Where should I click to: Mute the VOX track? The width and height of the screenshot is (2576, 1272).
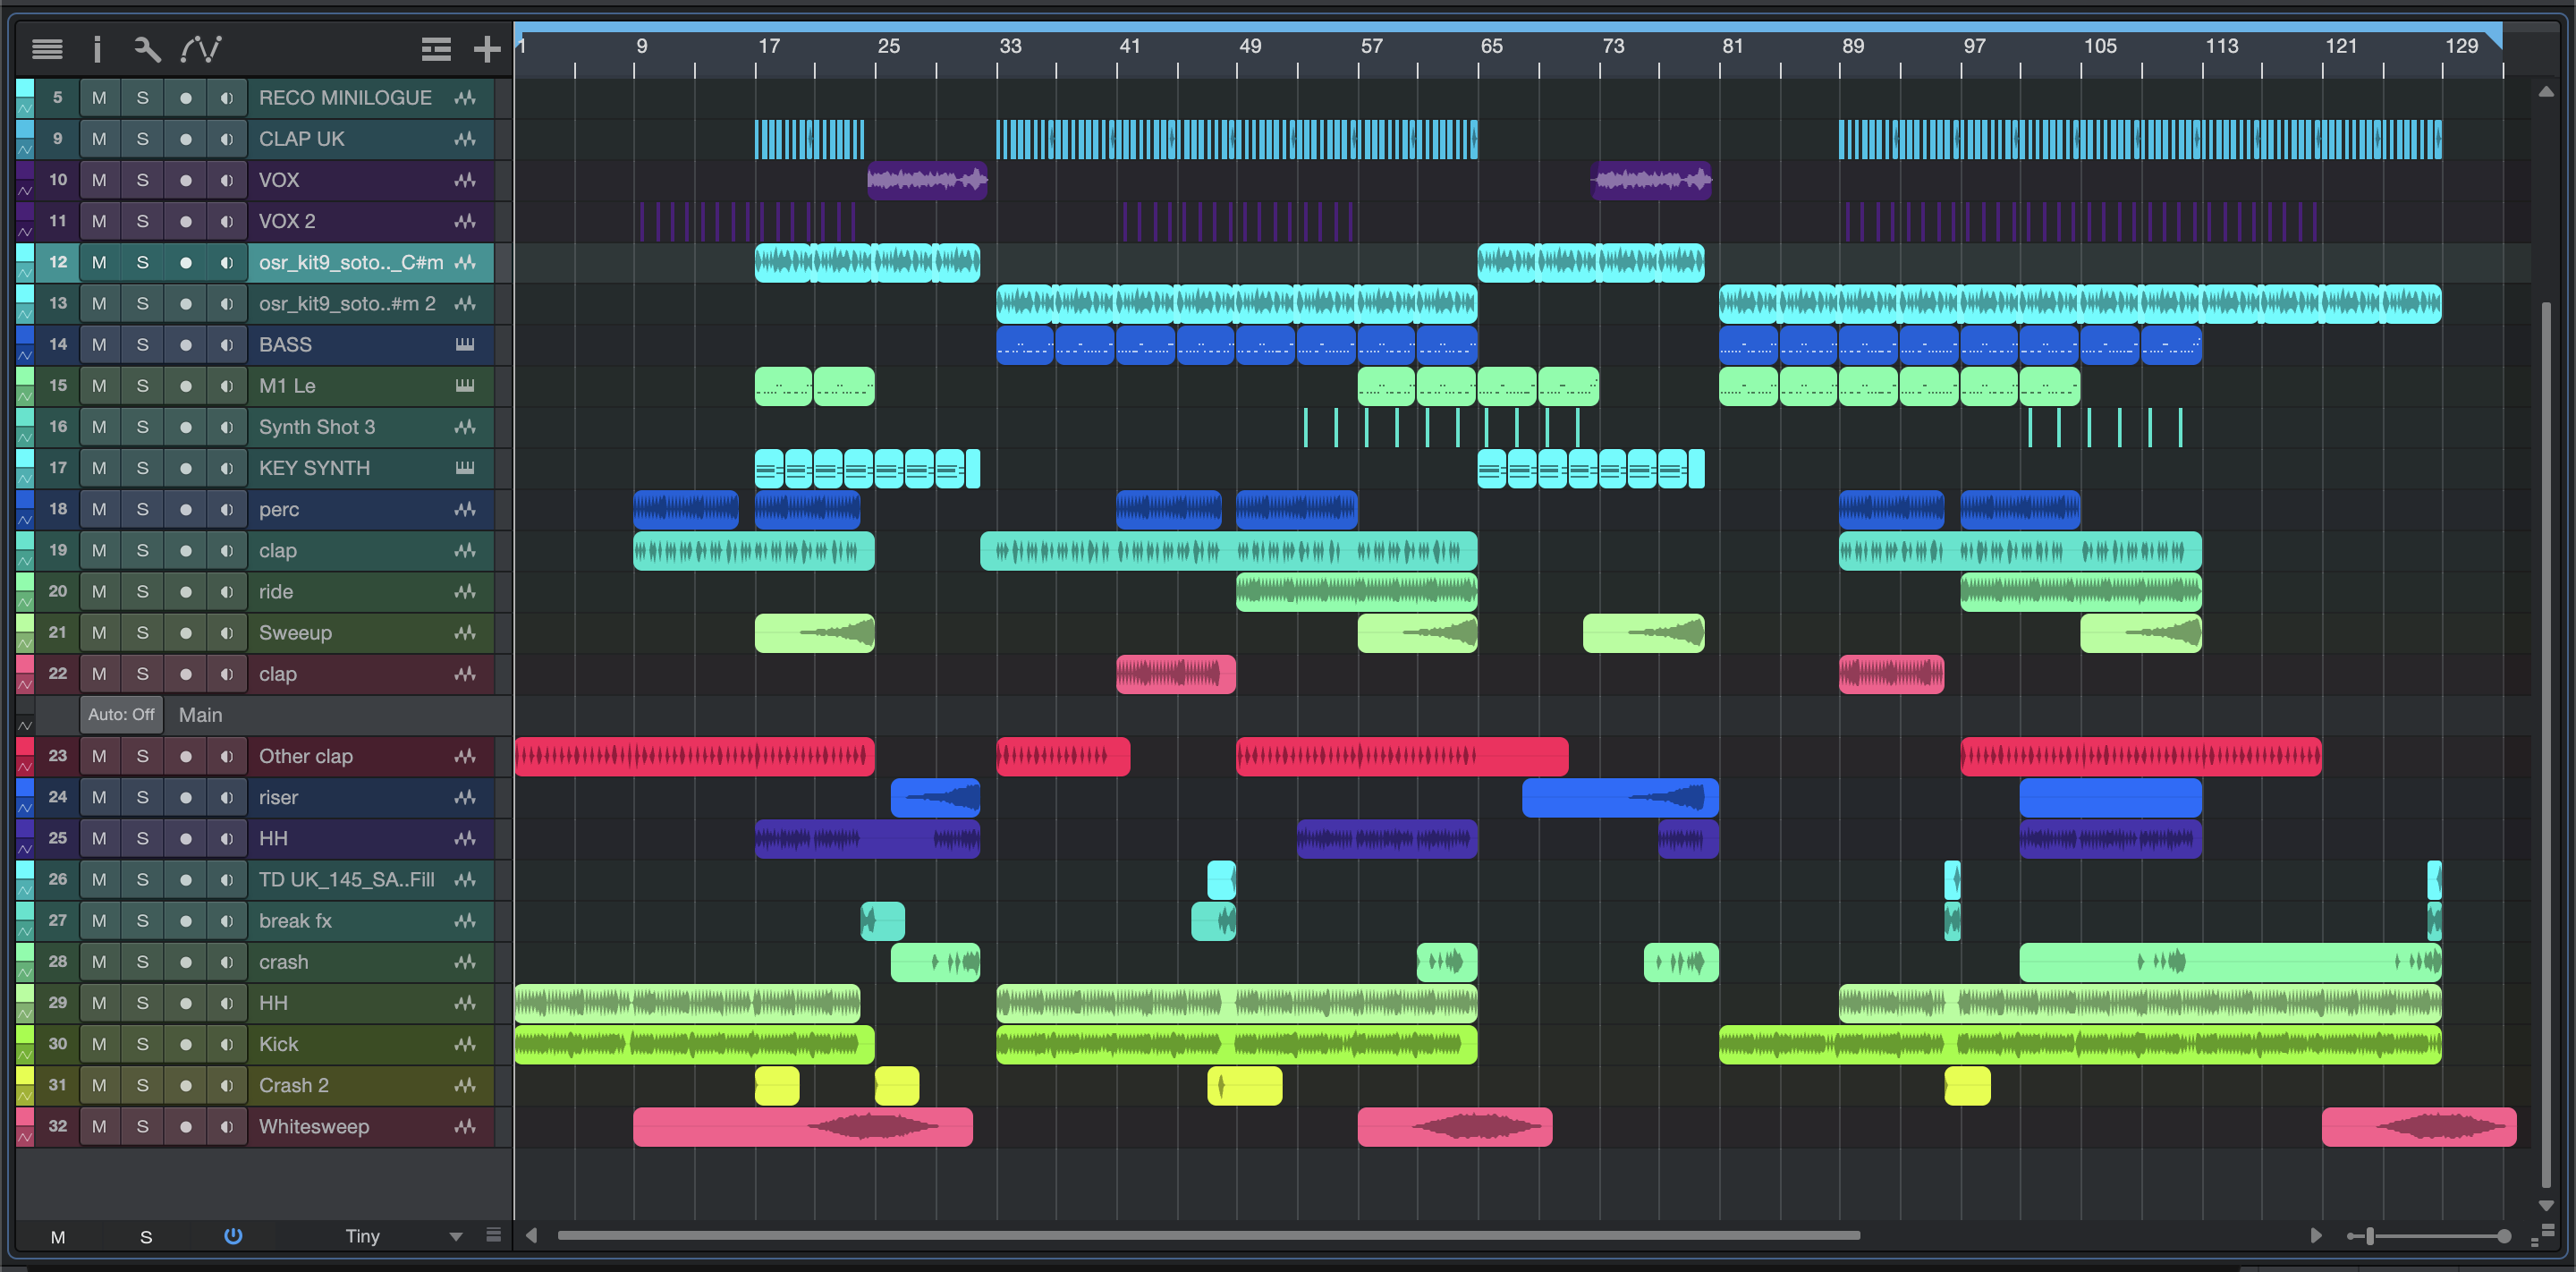[99, 180]
